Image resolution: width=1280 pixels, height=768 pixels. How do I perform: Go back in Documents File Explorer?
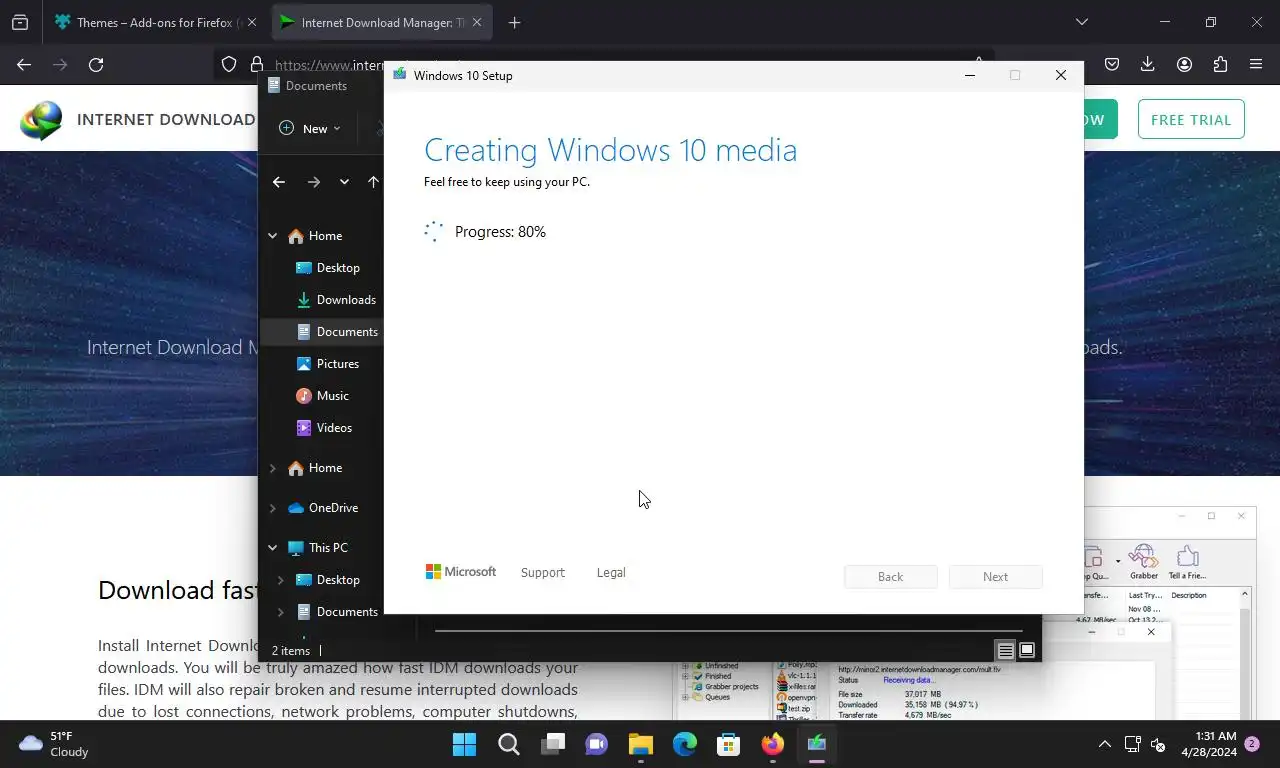tap(279, 182)
